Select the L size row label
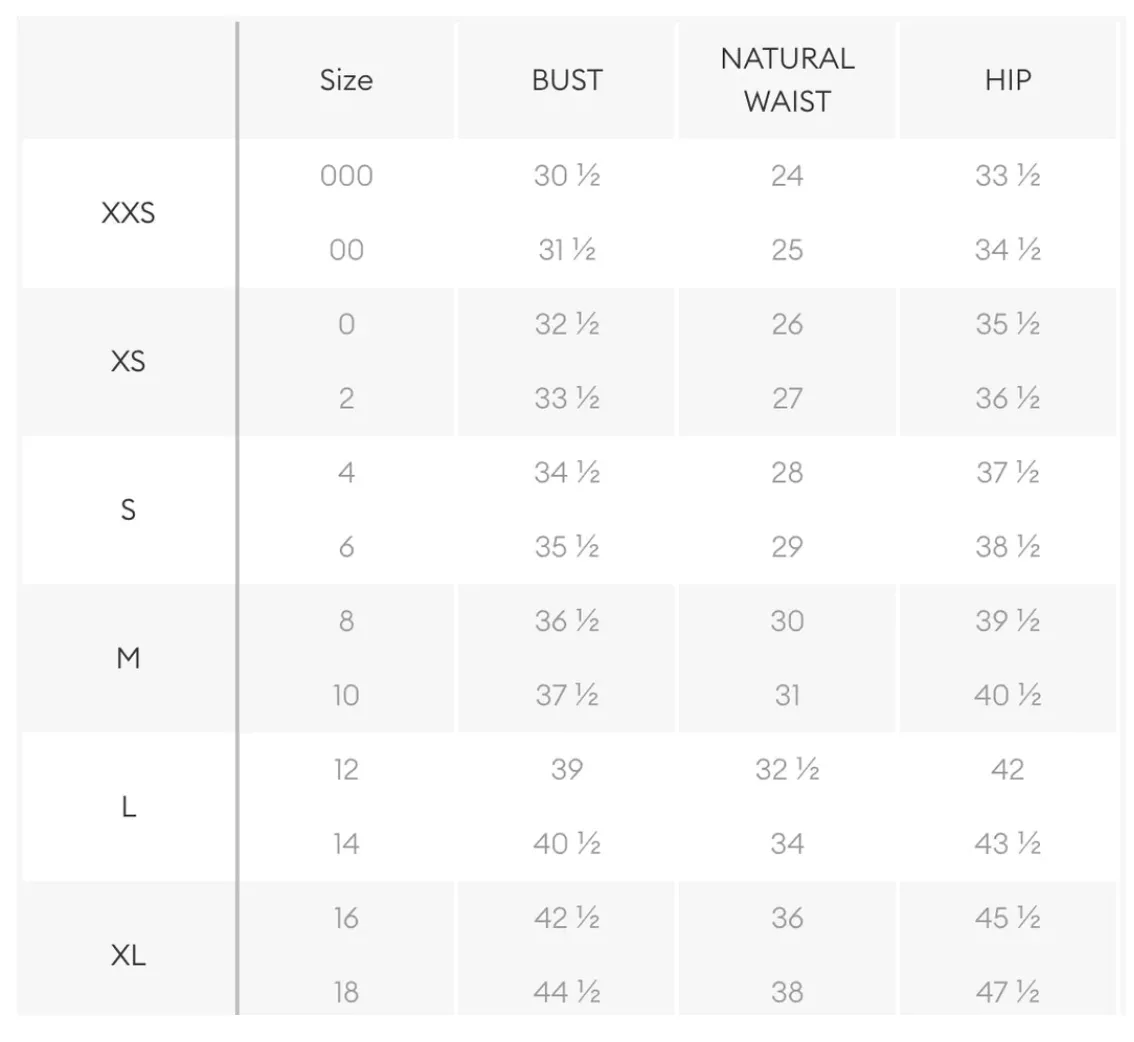The height and width of the screenshot is (1042, 1134). (x=128, y=807)
